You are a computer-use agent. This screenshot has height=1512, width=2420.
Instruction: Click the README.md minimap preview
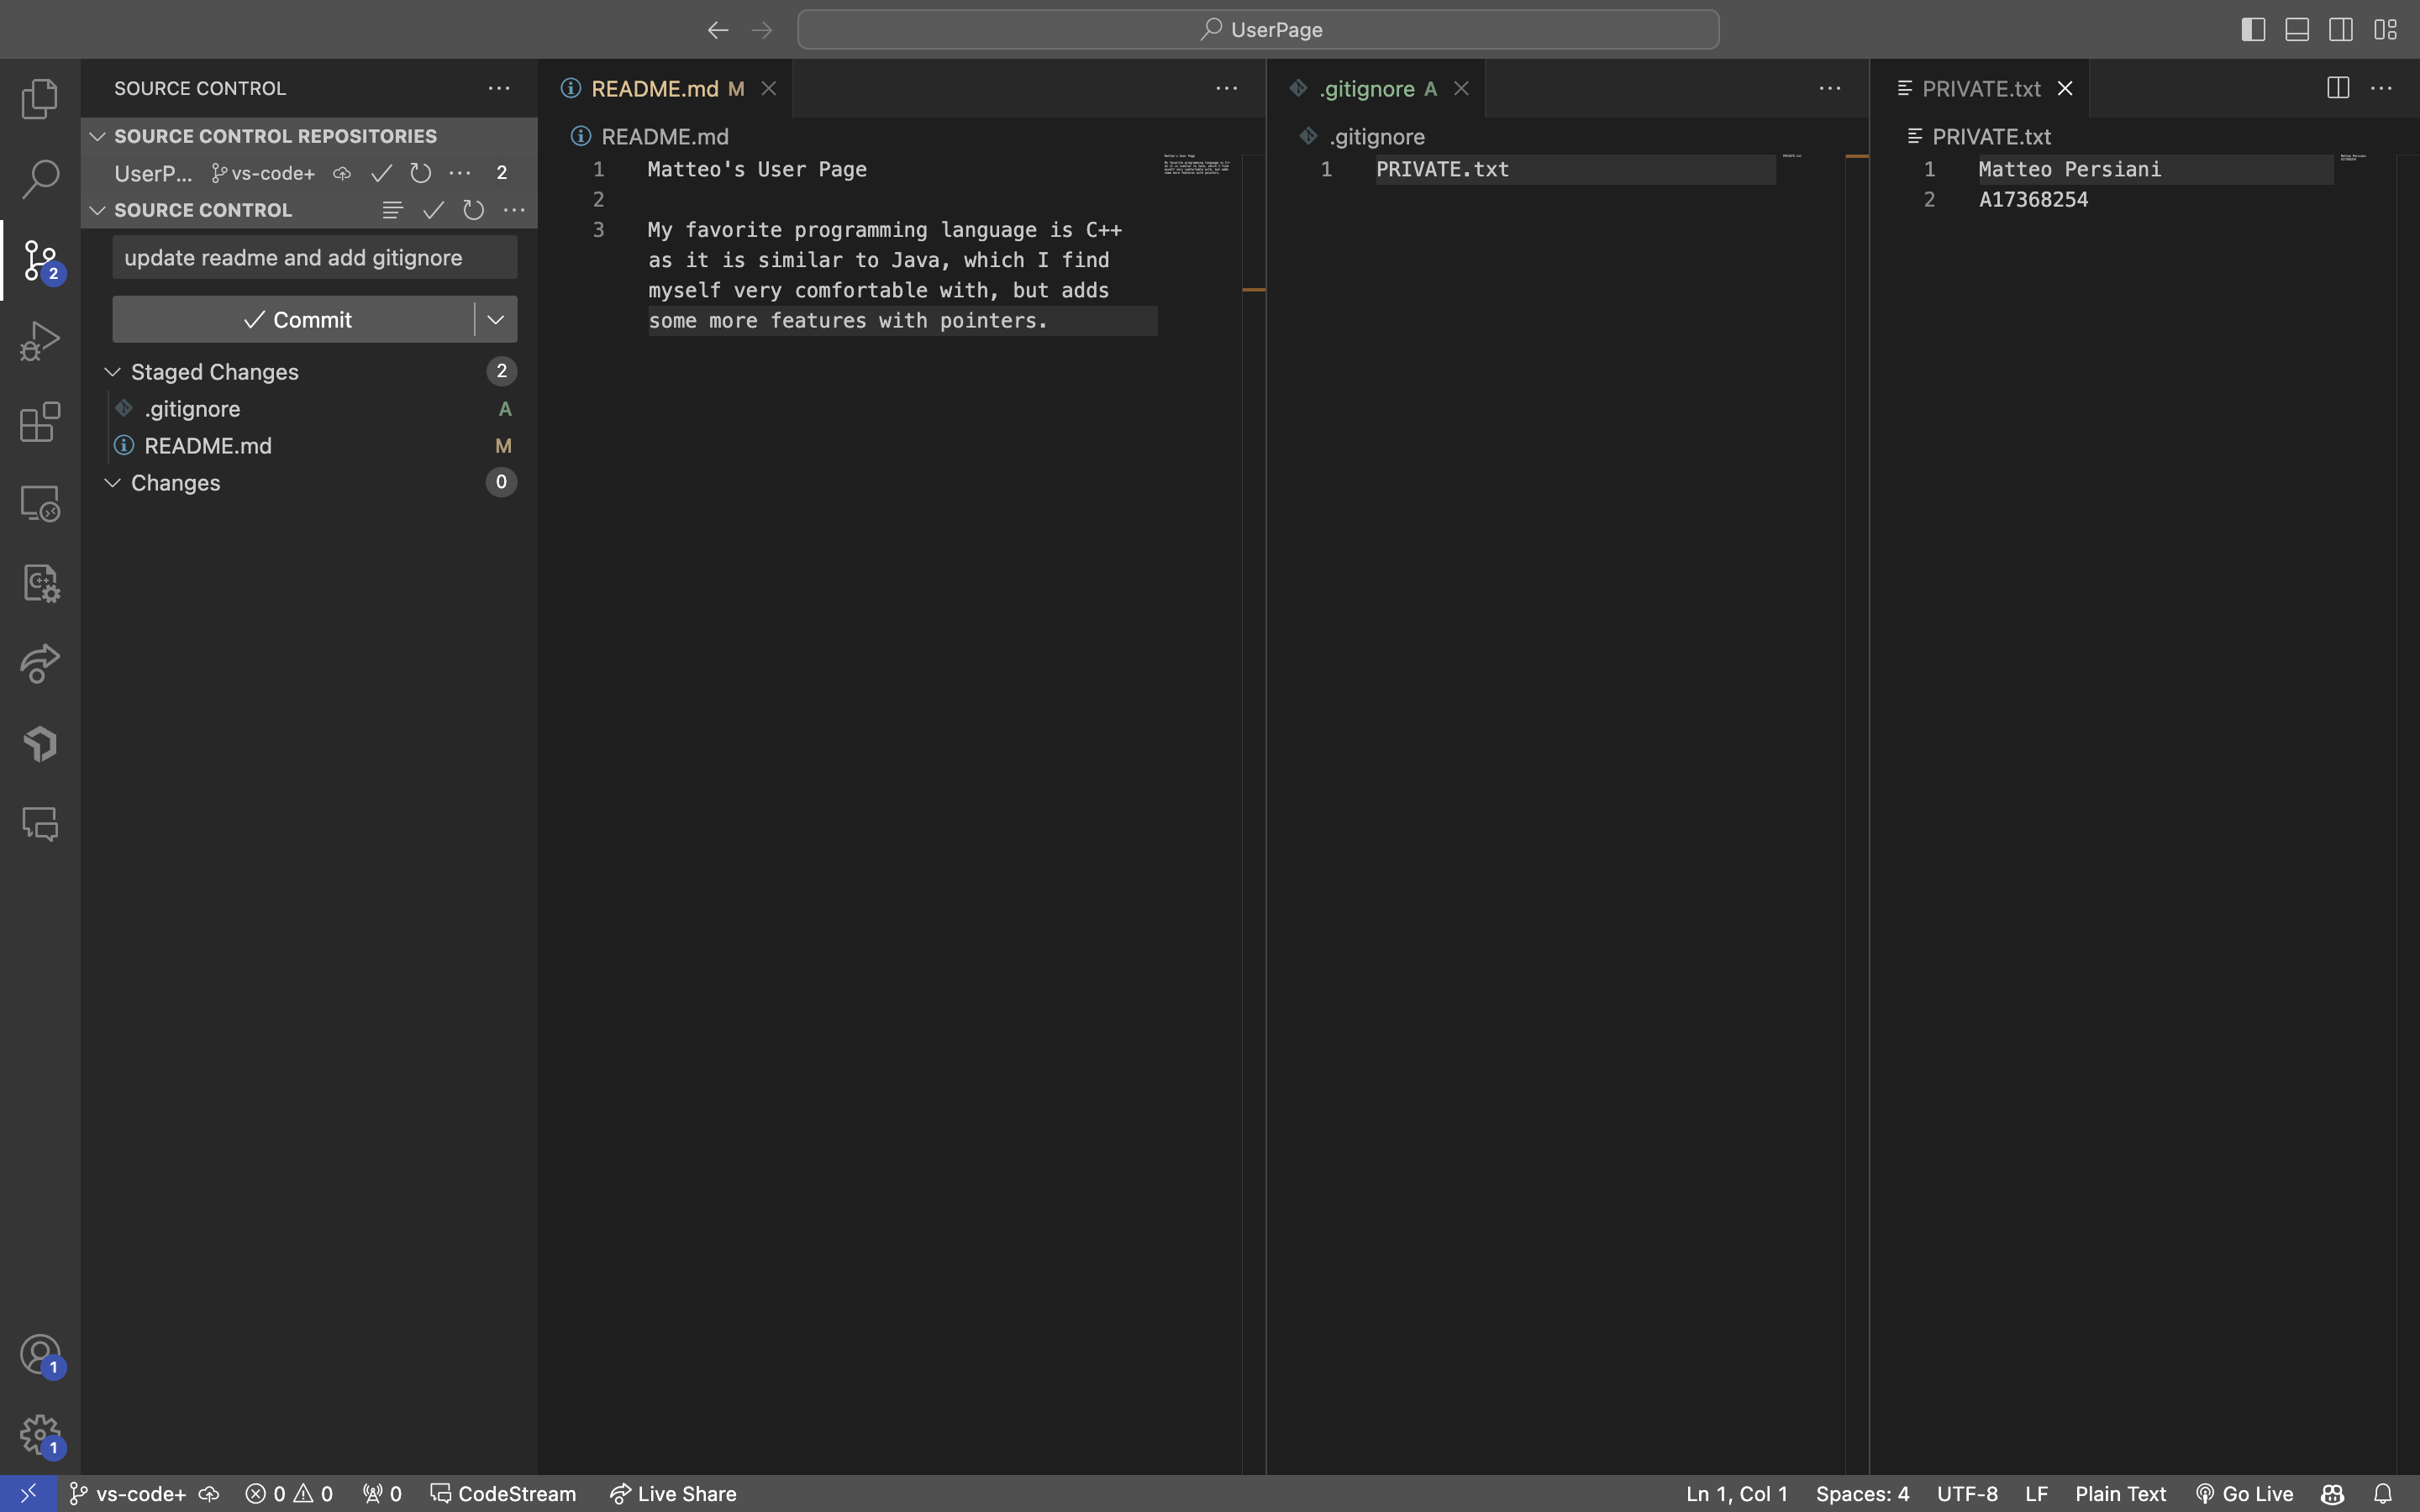click(x=1196, y=165)
